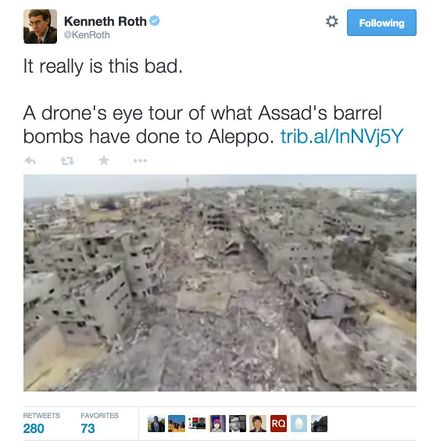
Task: Click the first retweeter avatar
Action: point(156,424)
